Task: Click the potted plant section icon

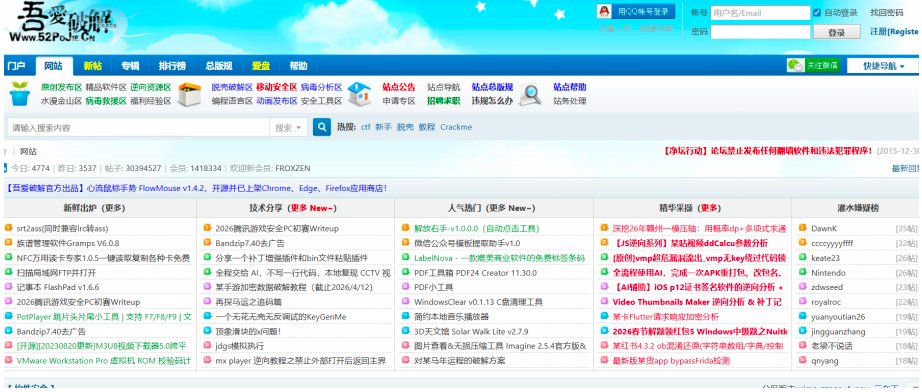Action: pyautogui.click(x=19, y=94)
